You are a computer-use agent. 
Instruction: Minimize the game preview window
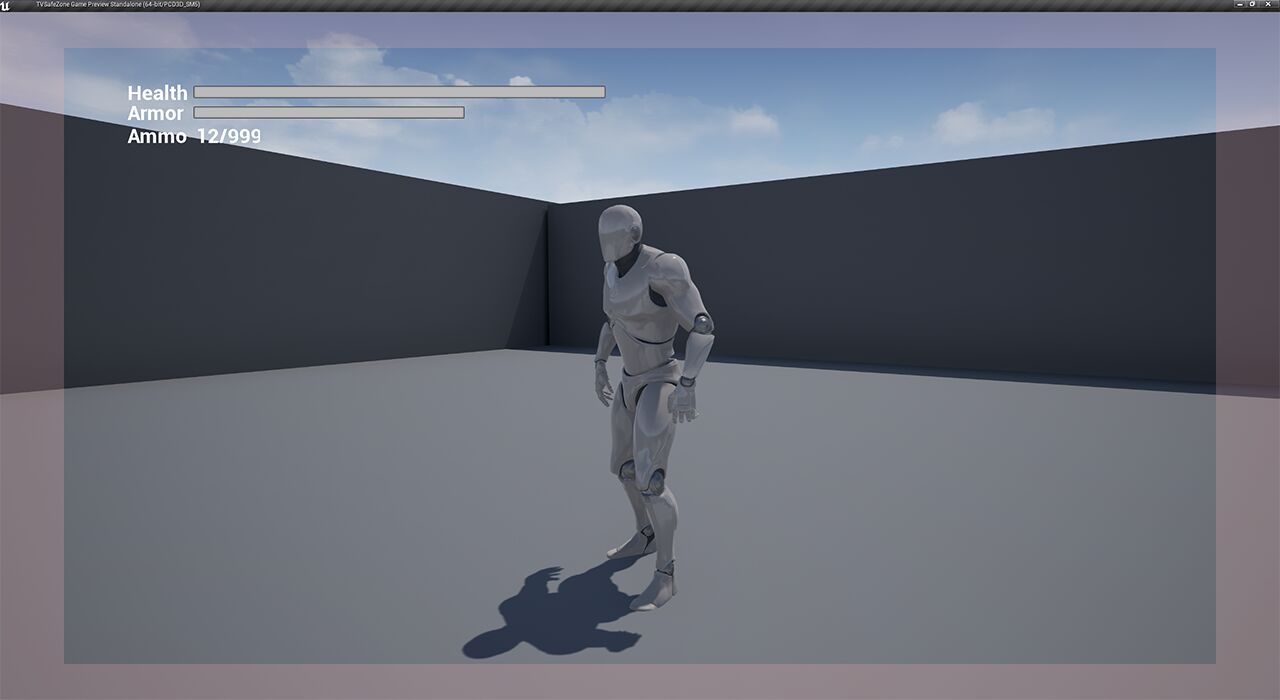1238,4
